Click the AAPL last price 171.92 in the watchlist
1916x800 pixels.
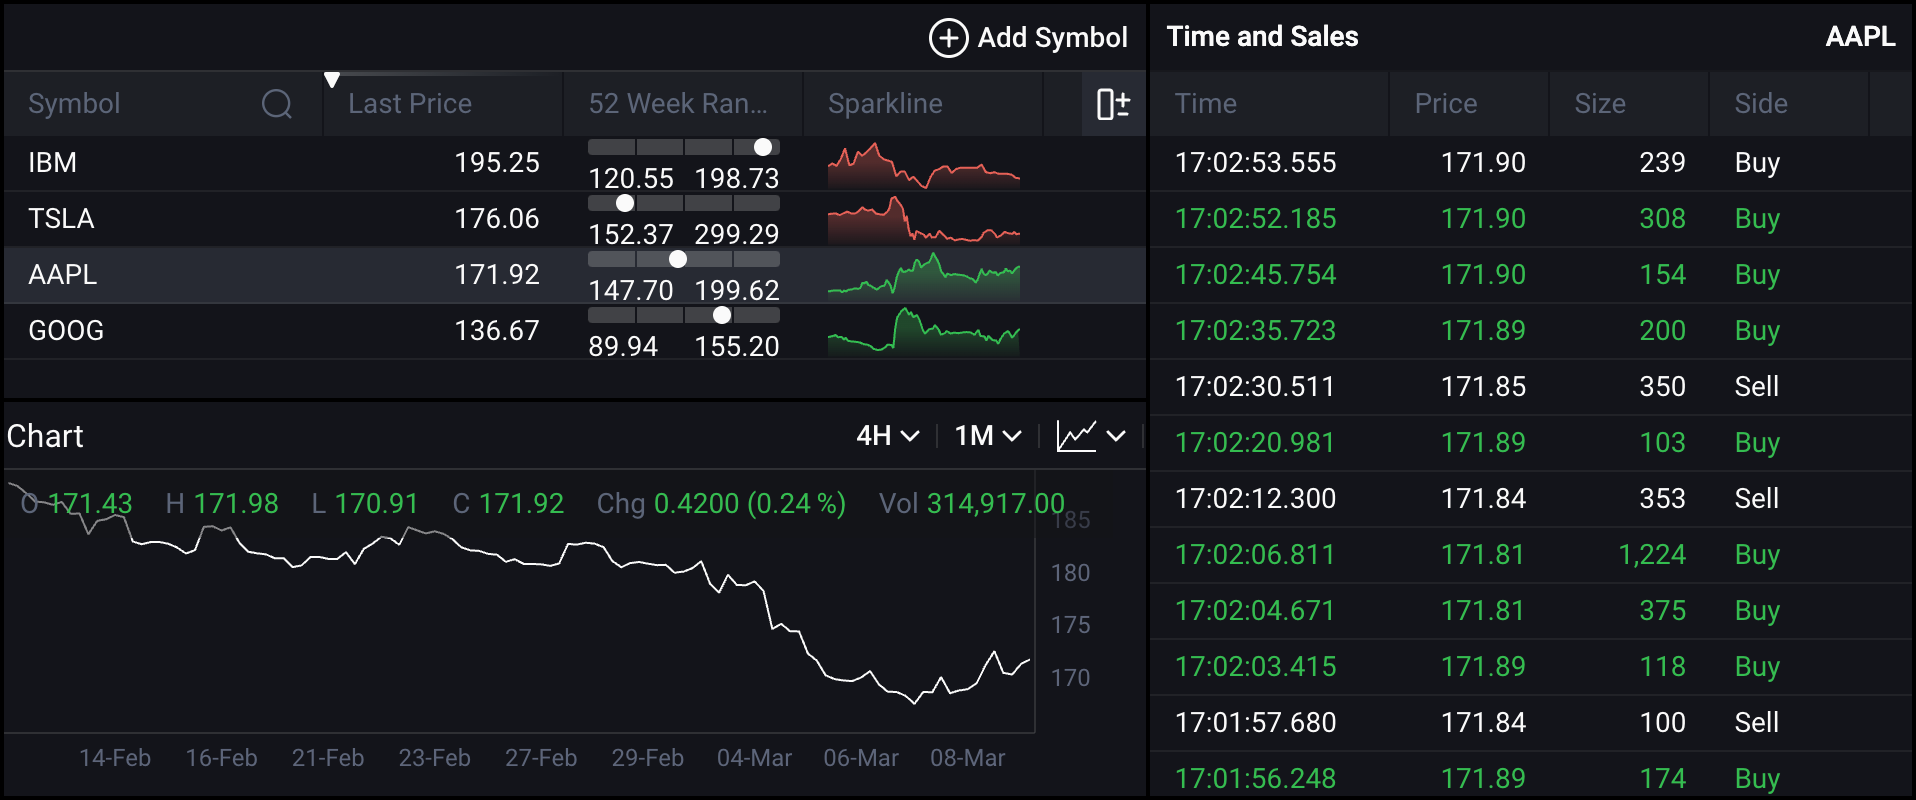497,275
